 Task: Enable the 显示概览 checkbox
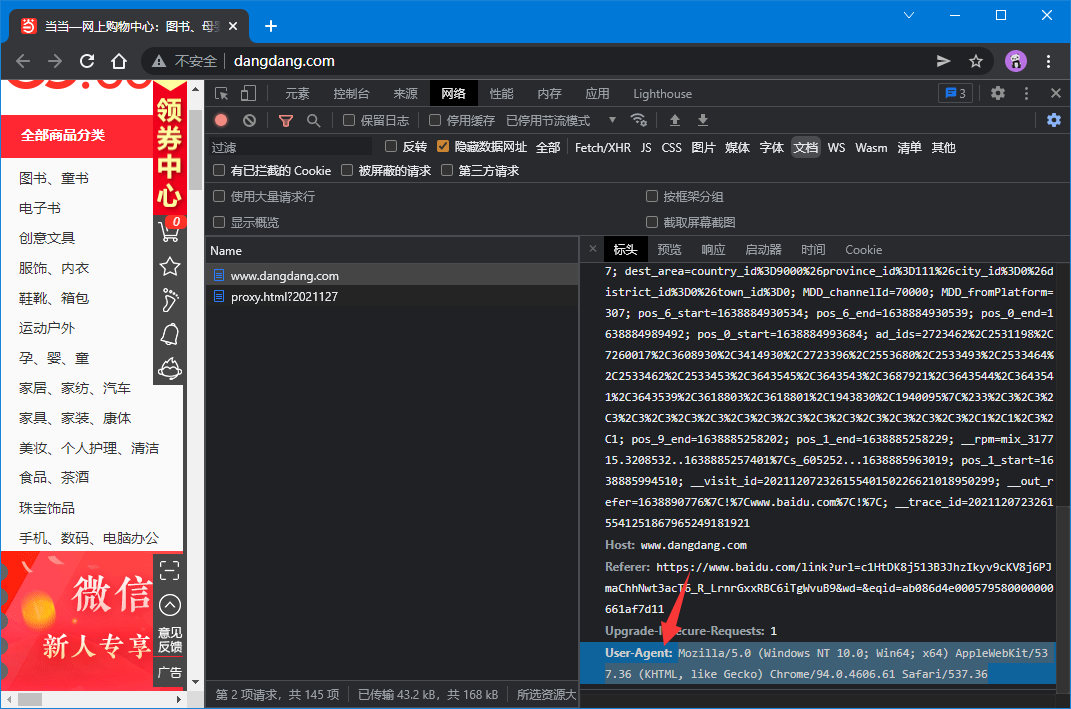(x=219, y=222)
